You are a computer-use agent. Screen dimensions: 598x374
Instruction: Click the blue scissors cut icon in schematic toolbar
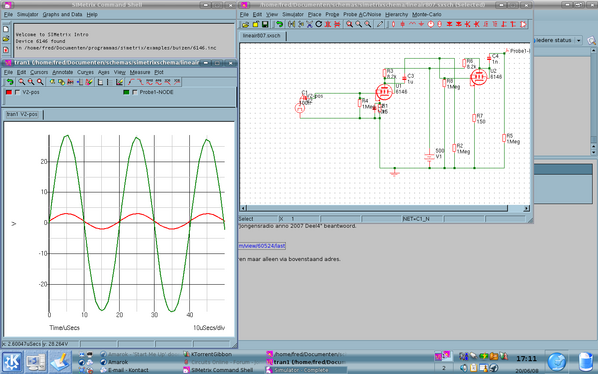[309, 24]
